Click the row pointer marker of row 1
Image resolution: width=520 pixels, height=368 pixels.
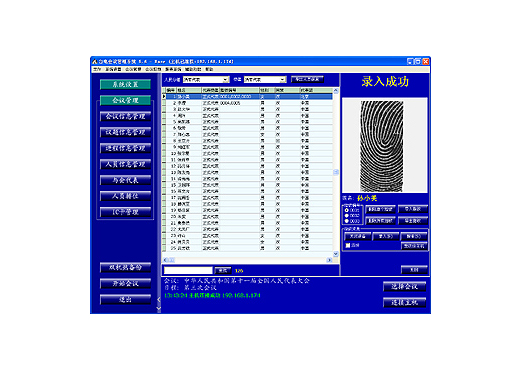(164, 97)
